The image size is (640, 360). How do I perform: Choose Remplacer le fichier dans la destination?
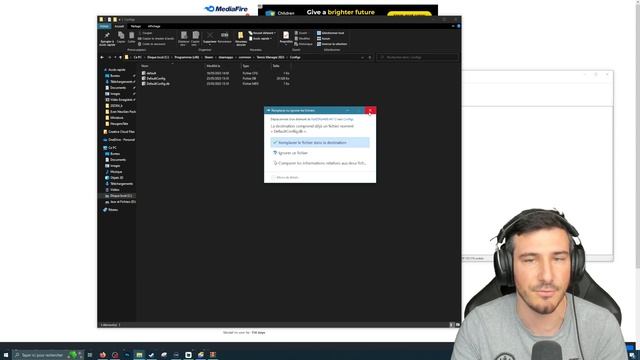[320, 143]
